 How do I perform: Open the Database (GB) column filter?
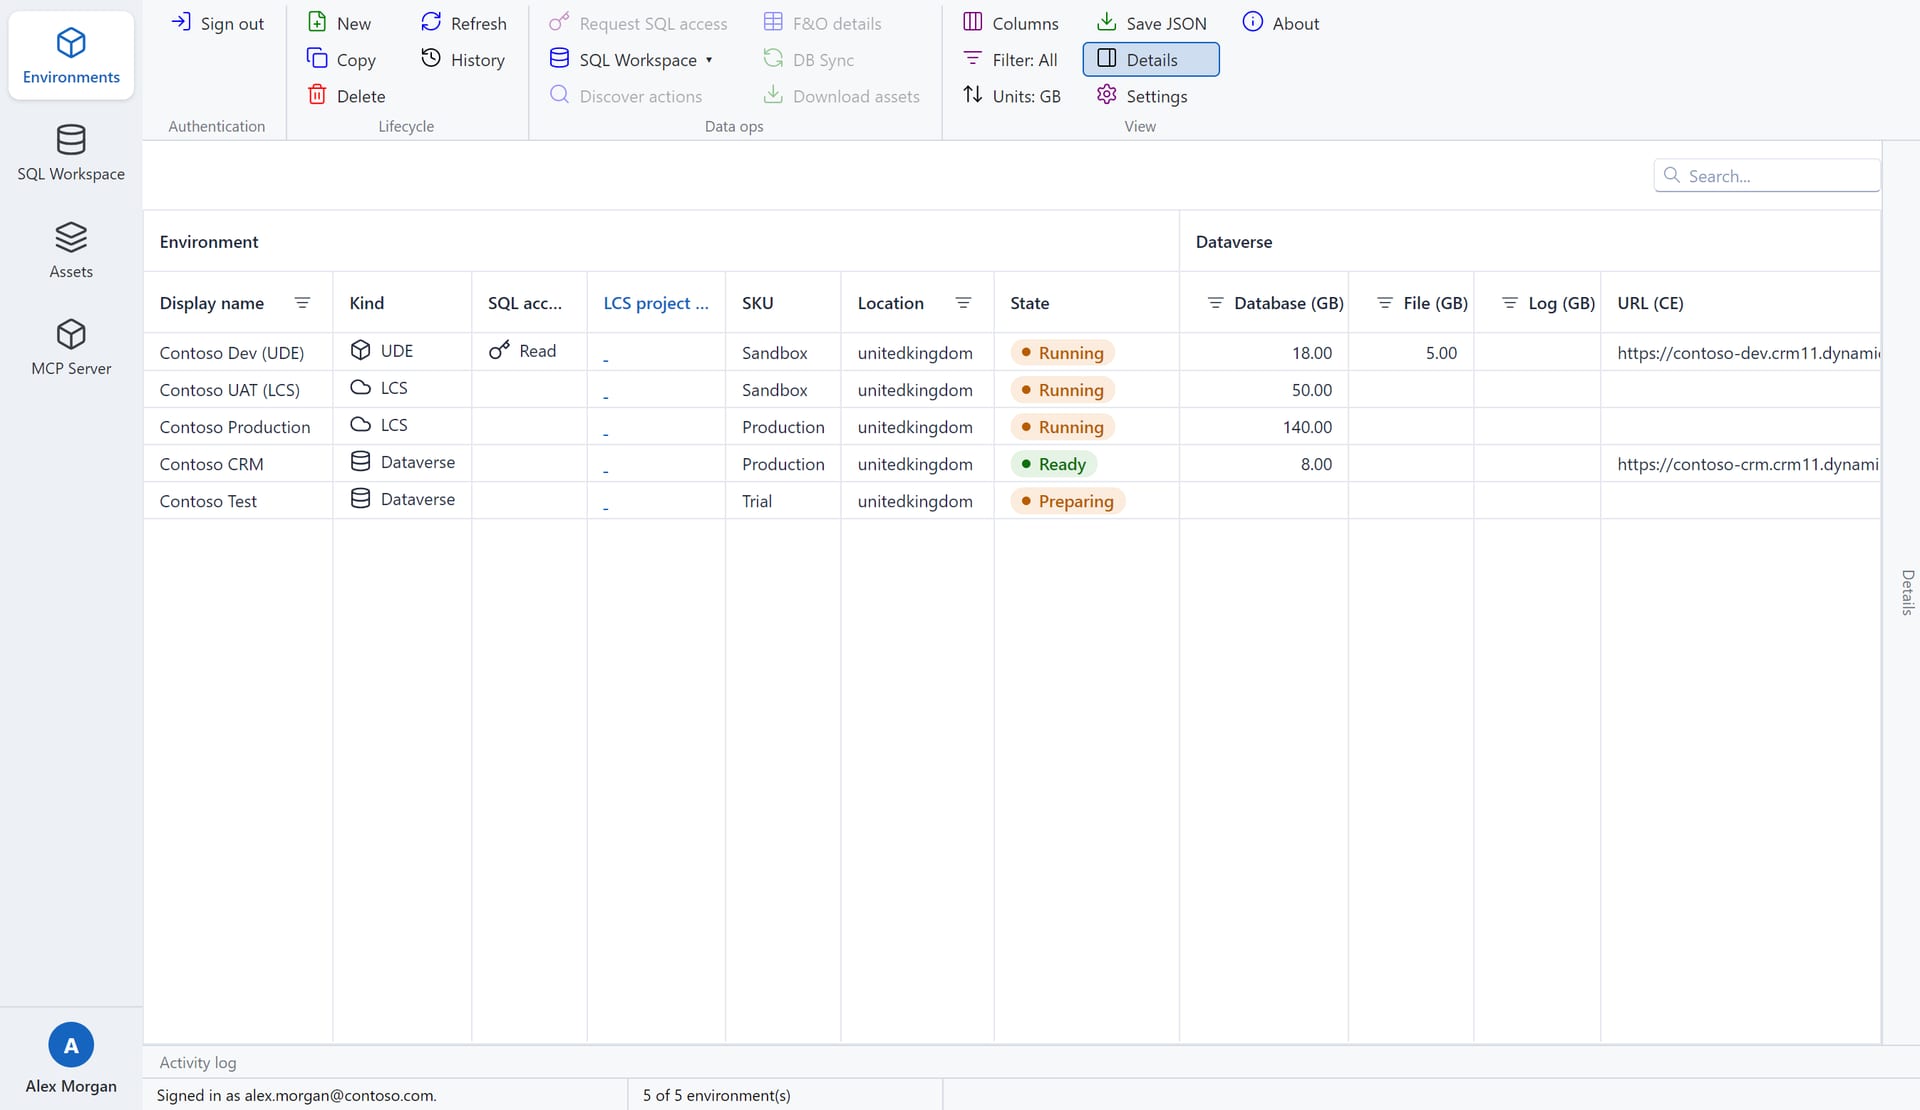[x=1215, y=303]
